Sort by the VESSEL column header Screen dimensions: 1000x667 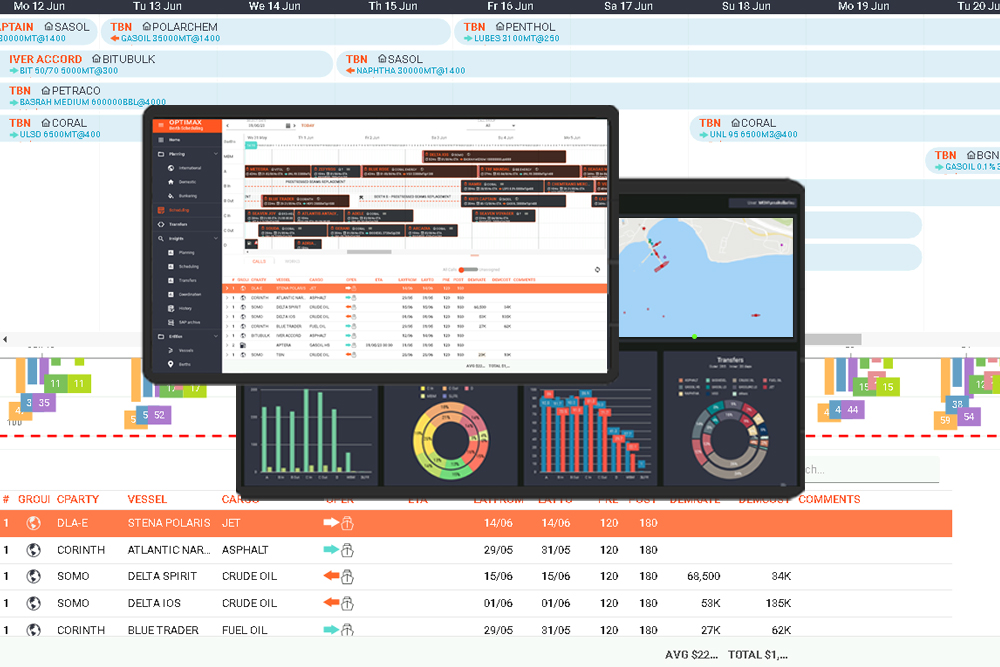coord(147,499)
